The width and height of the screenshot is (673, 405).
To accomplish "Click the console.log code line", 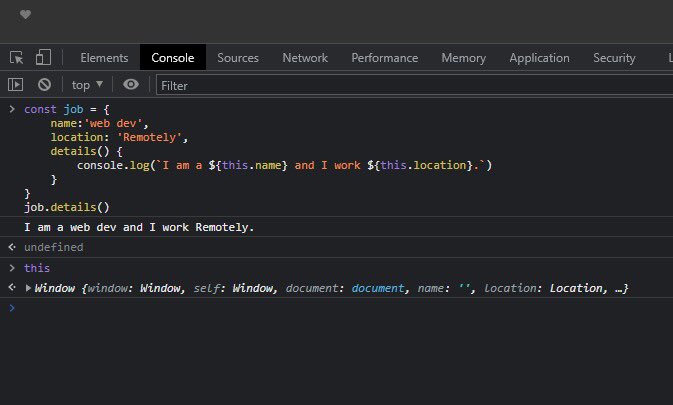I will tap(285, 165).
